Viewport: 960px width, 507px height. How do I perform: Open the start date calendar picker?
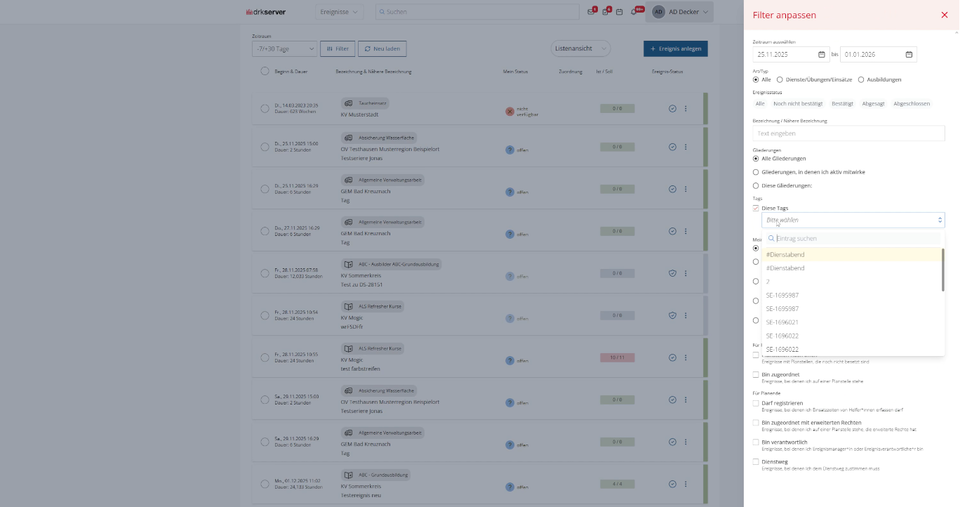tap(821, 54)
